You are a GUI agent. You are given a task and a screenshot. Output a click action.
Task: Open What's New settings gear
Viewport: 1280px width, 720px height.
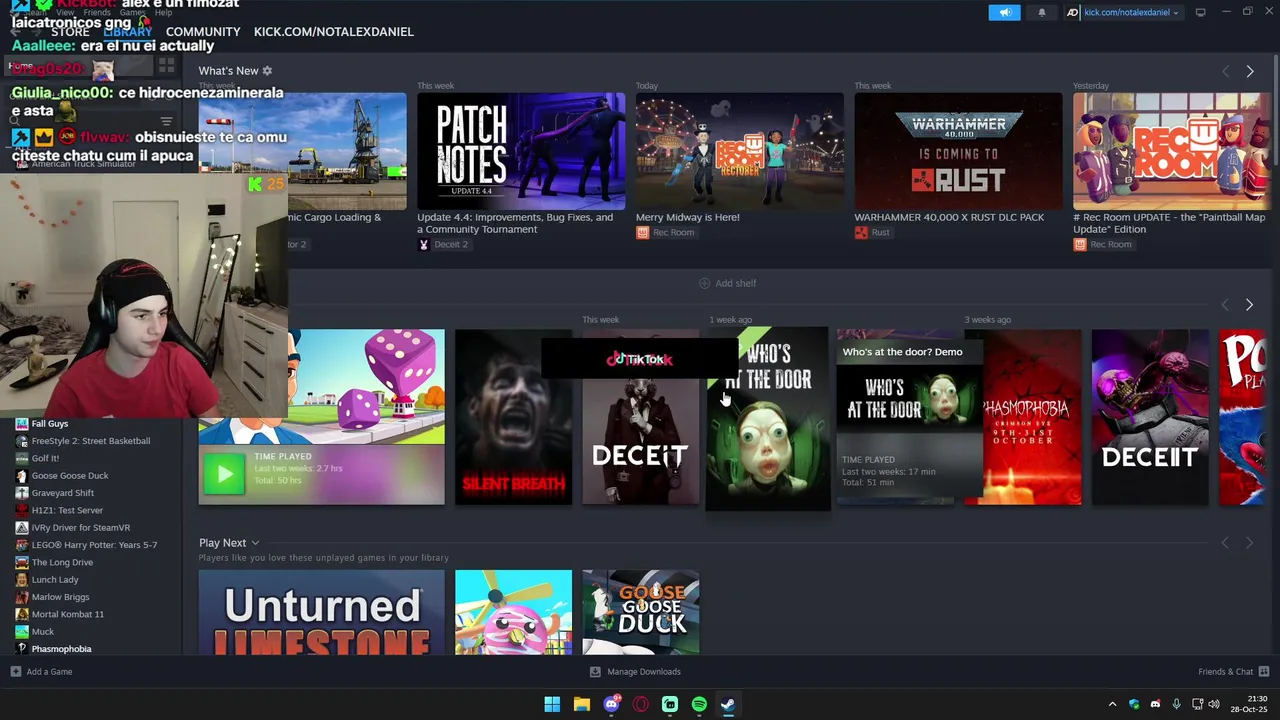point(267,71)
